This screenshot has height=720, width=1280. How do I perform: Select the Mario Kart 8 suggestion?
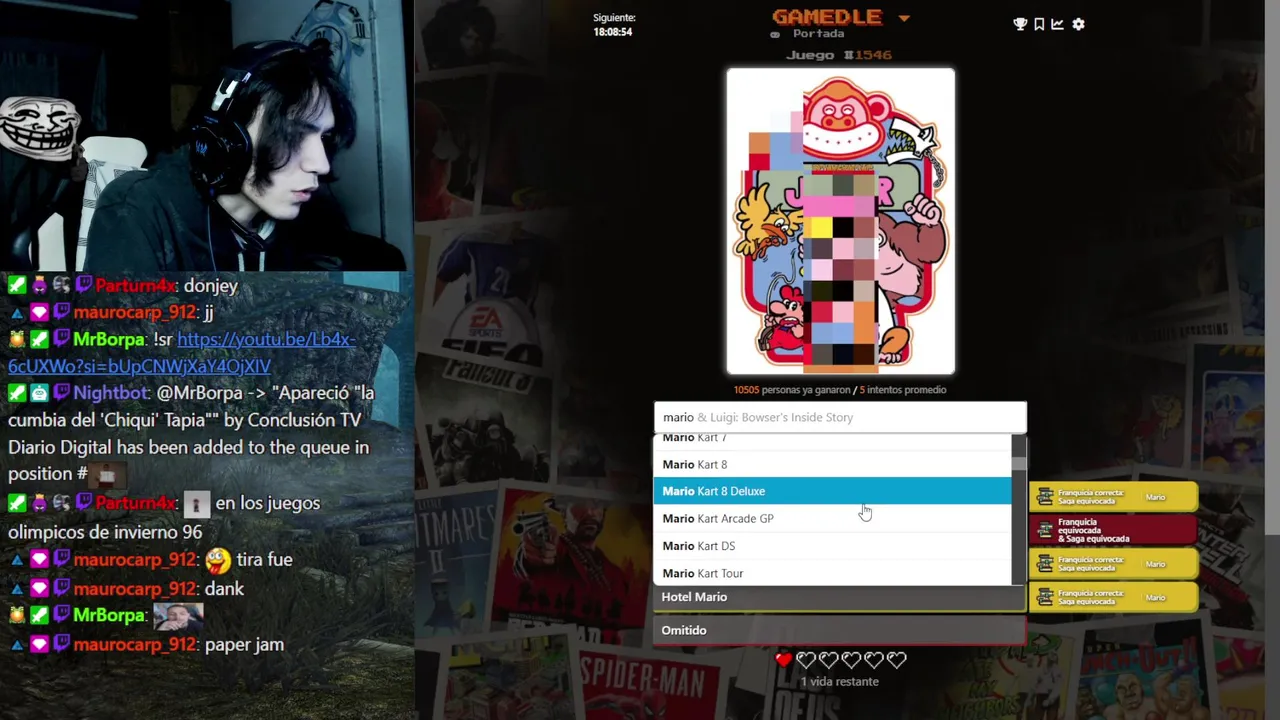click(x=832, y=464)
